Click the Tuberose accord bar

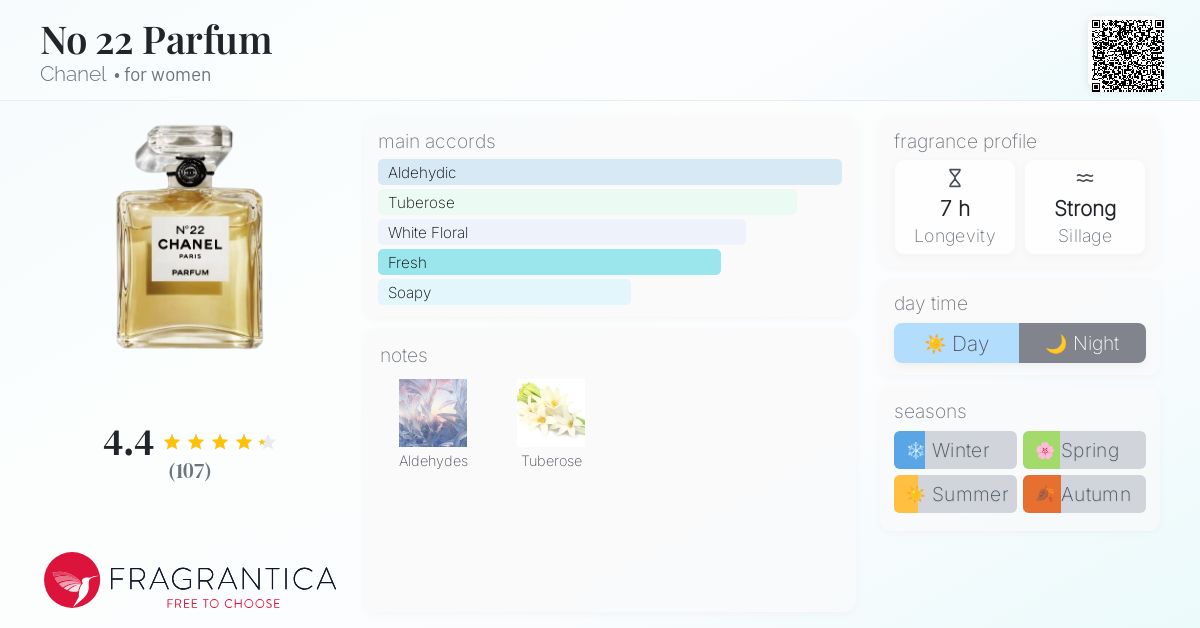(587, 202)
